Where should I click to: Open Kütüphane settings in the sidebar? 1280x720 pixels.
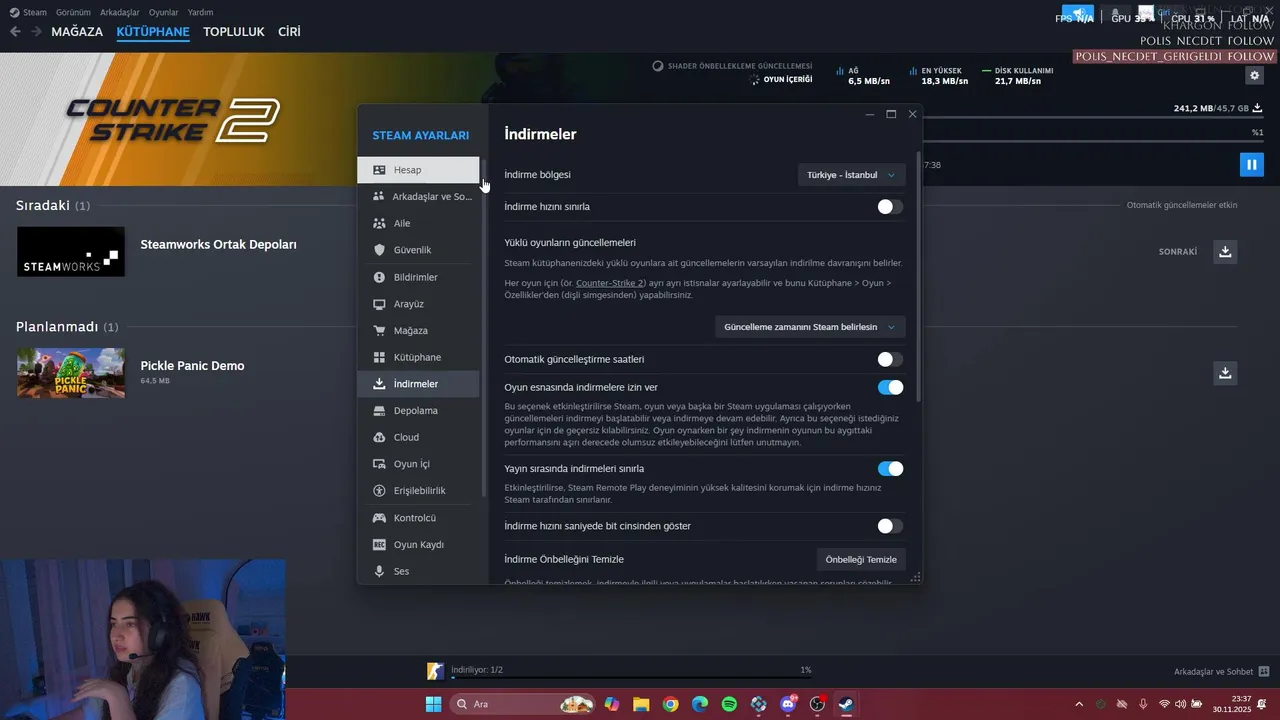click(x=418, y=357)
